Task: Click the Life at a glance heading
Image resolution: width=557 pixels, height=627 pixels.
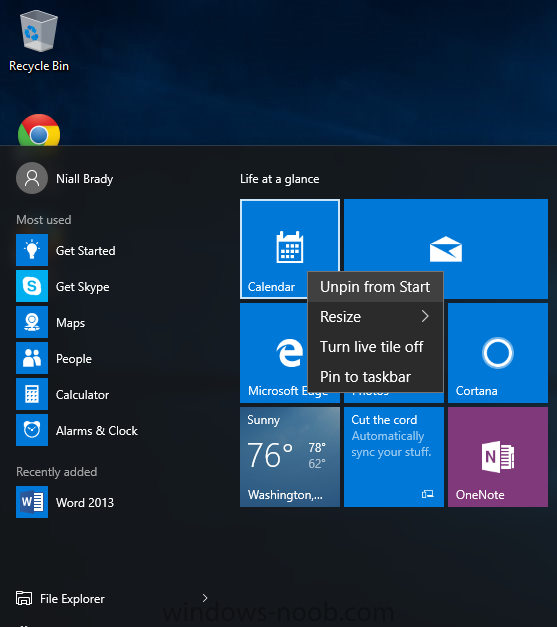Action: coord(279,179)
